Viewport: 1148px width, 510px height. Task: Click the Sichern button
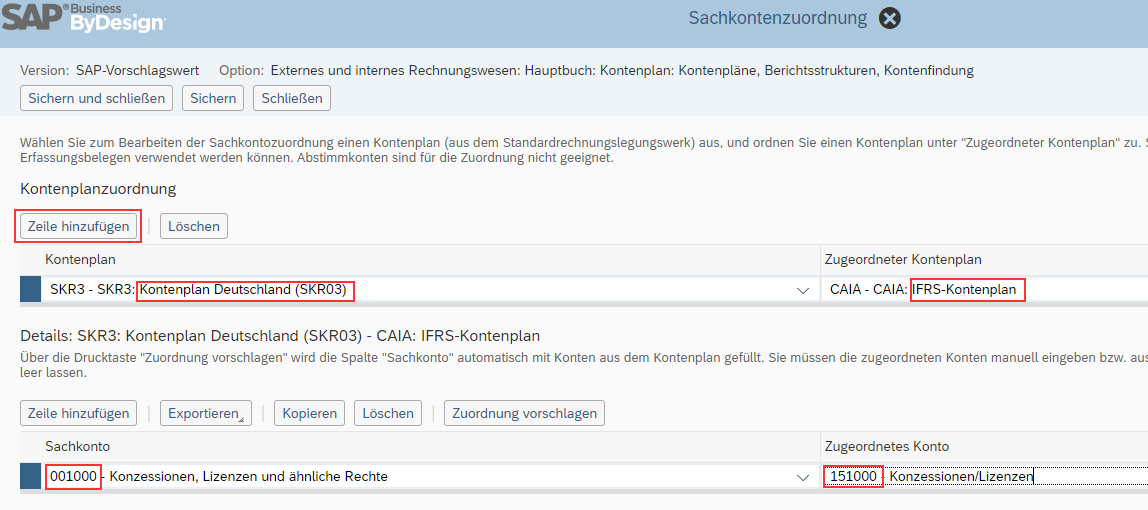click(x=213, y=98)
